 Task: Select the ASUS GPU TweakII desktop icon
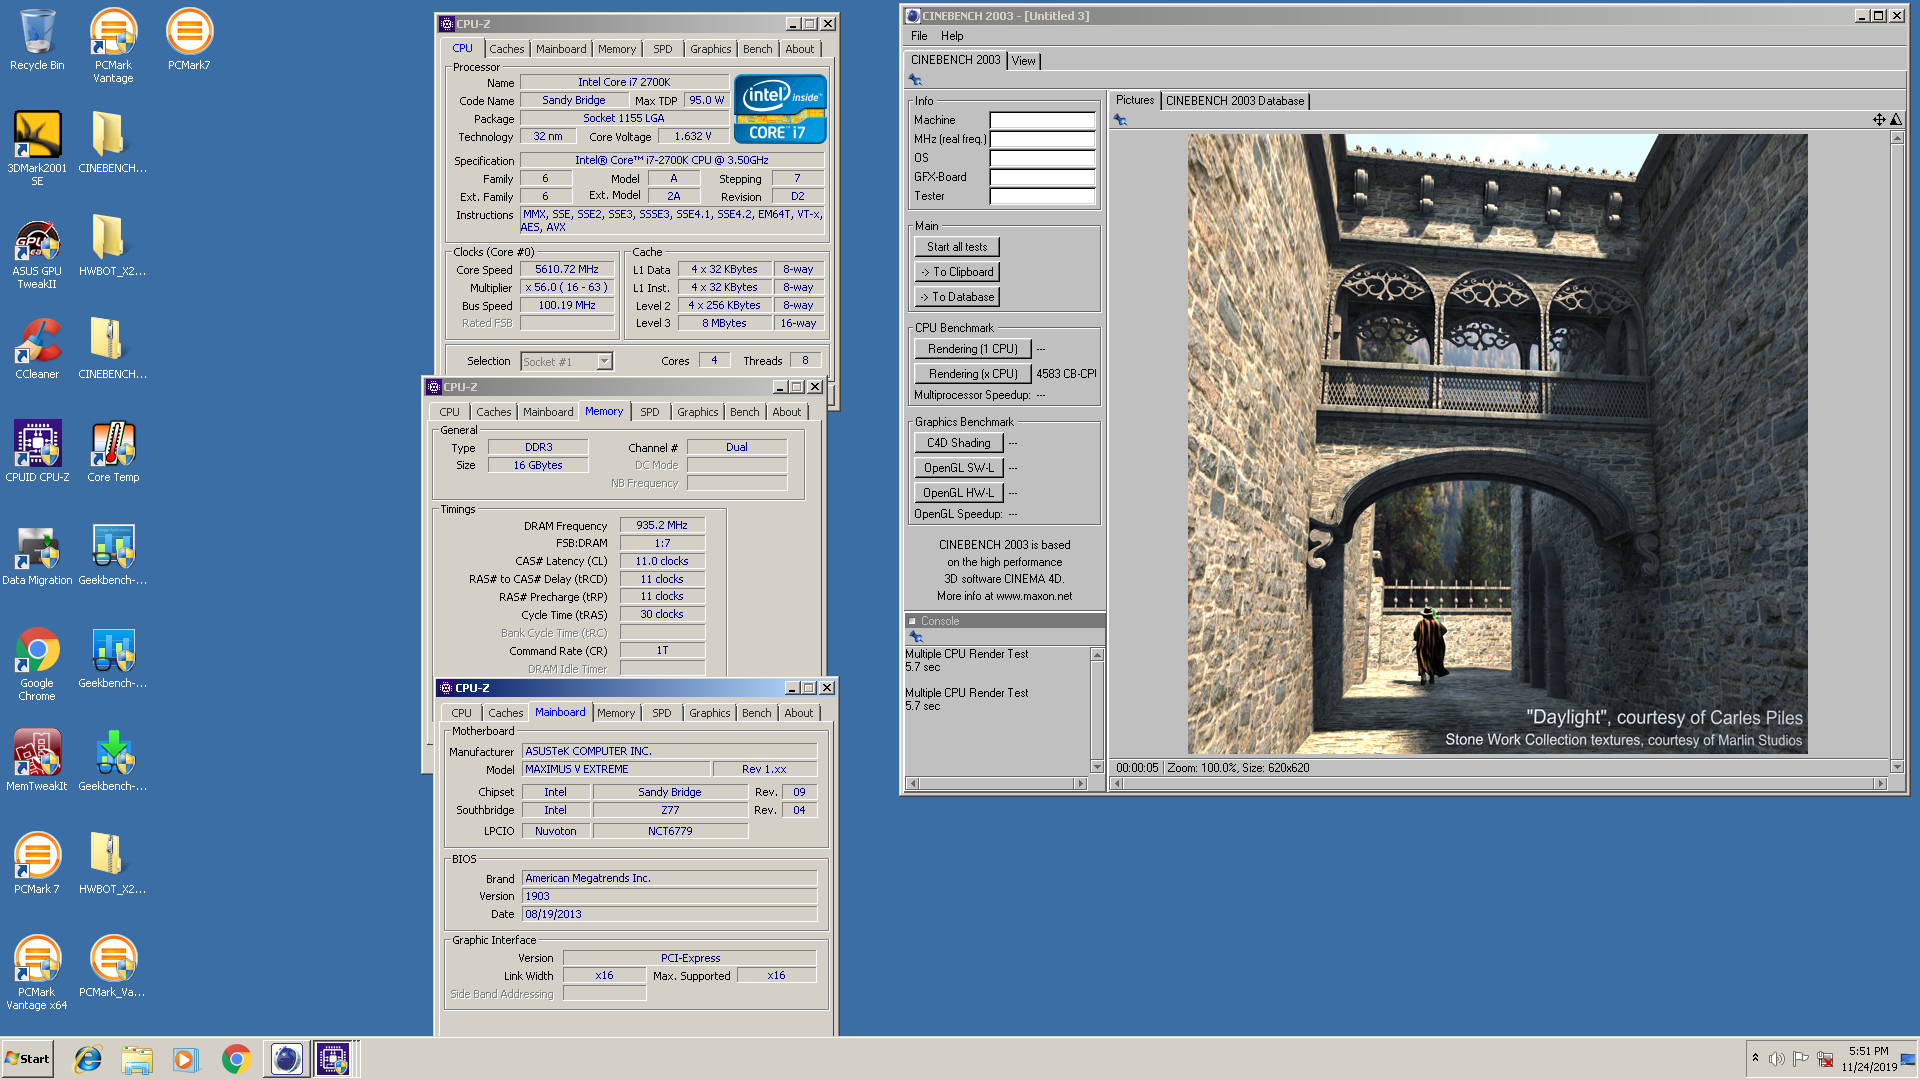pos(37,254)
